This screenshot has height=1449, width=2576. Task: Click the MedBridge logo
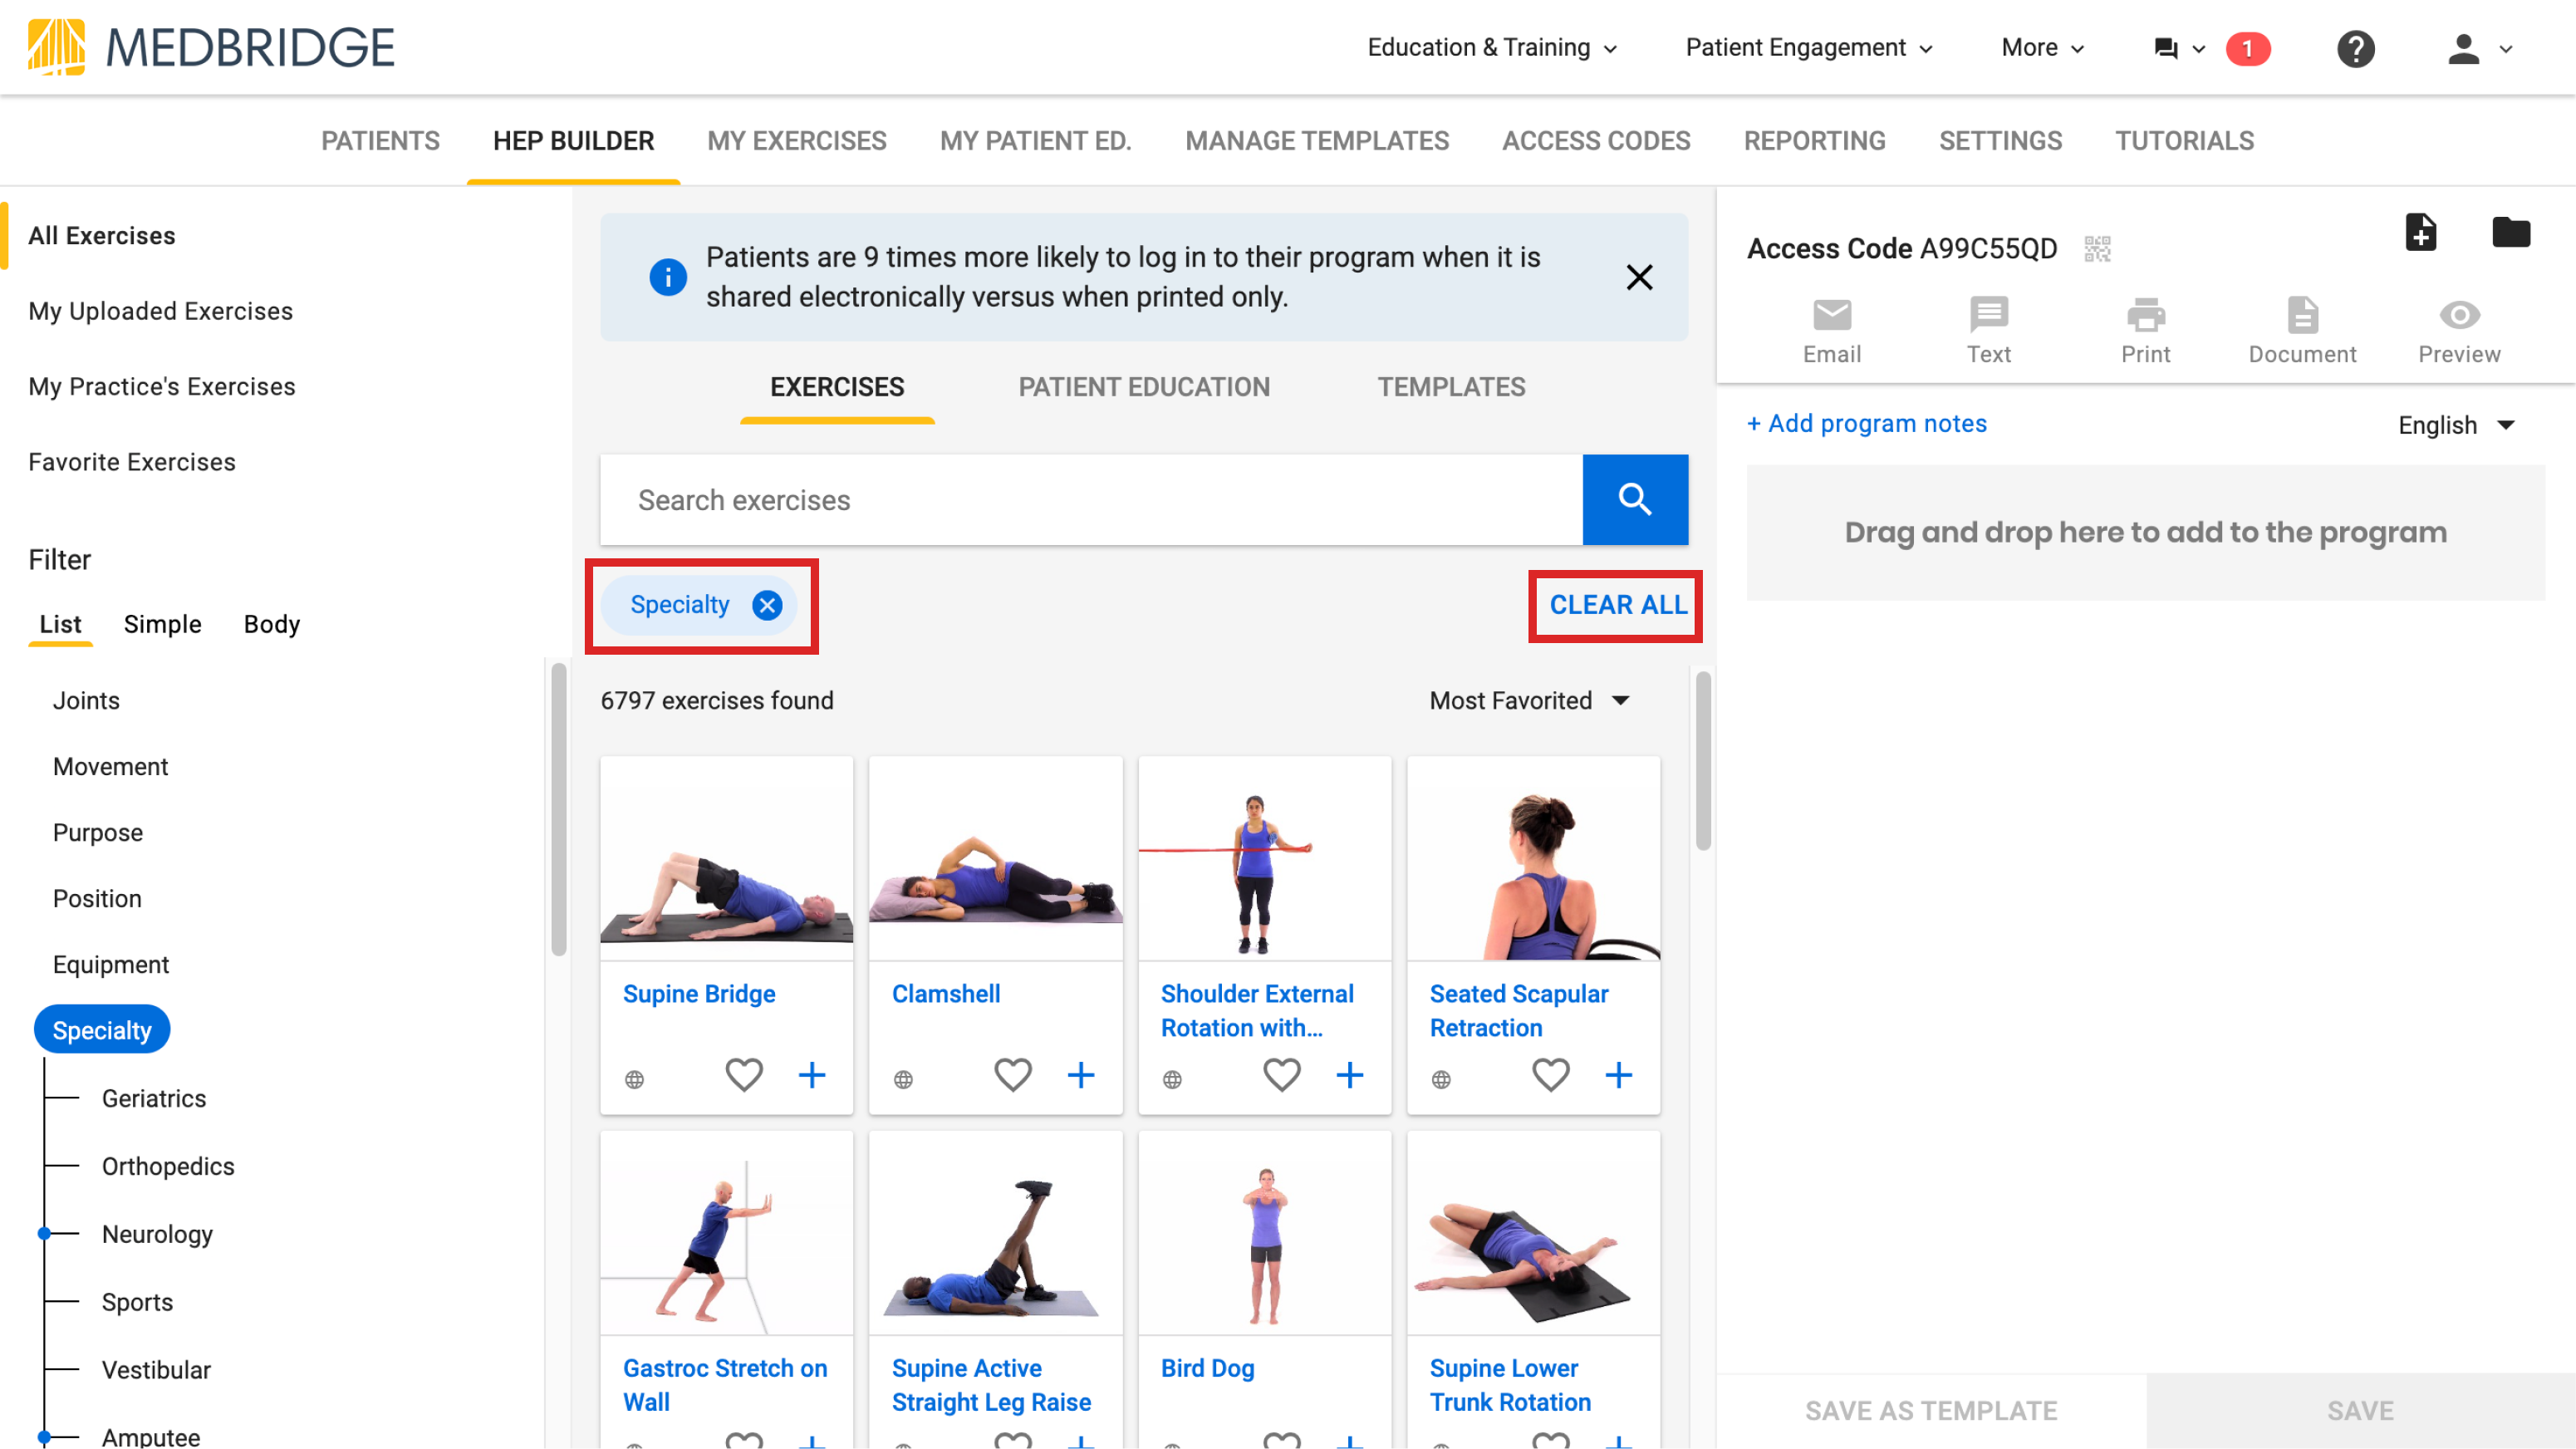pyautogui.click(x=210, y=47)
